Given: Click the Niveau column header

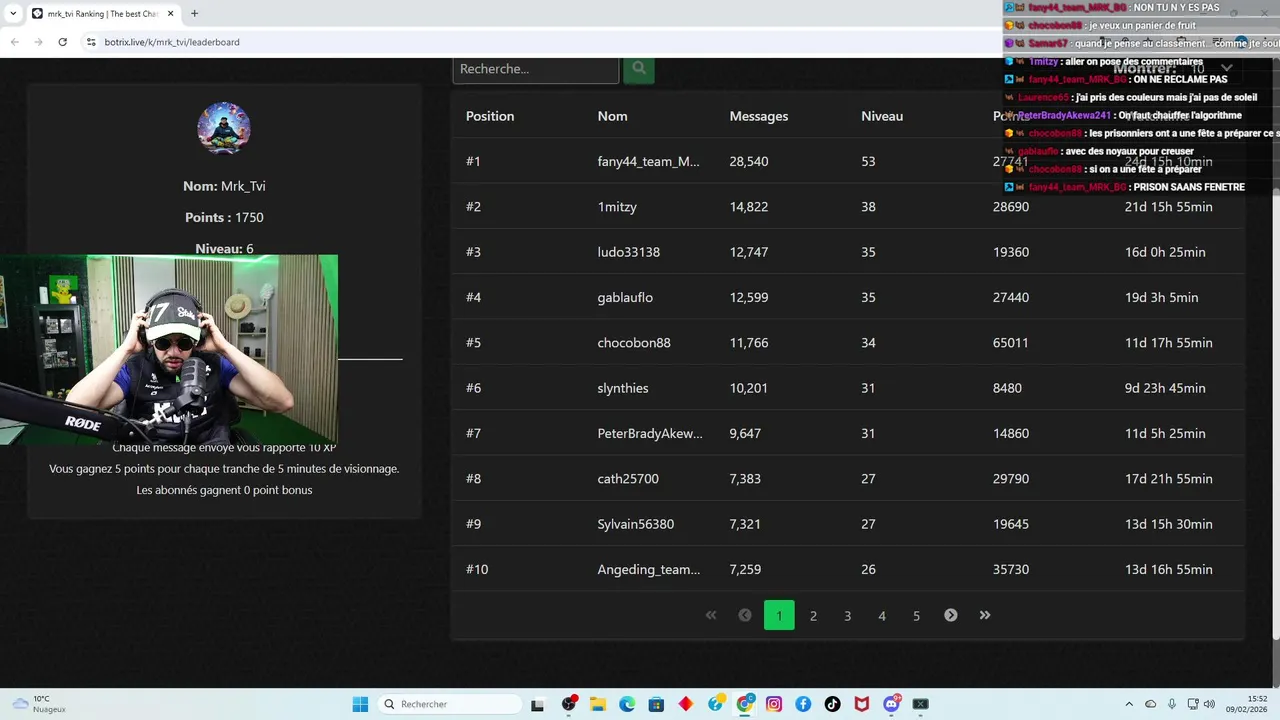Looking at the screenshot, I should click(x=882, y=116).
